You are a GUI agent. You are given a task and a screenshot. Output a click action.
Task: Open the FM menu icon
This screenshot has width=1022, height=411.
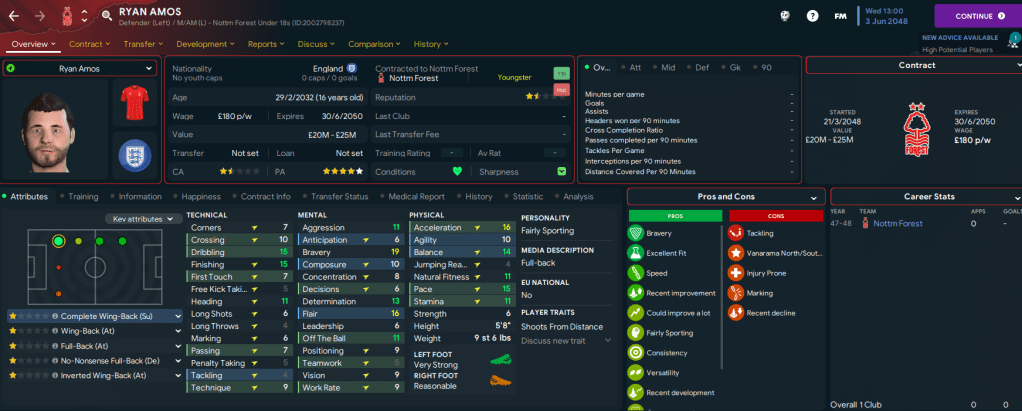840,16
